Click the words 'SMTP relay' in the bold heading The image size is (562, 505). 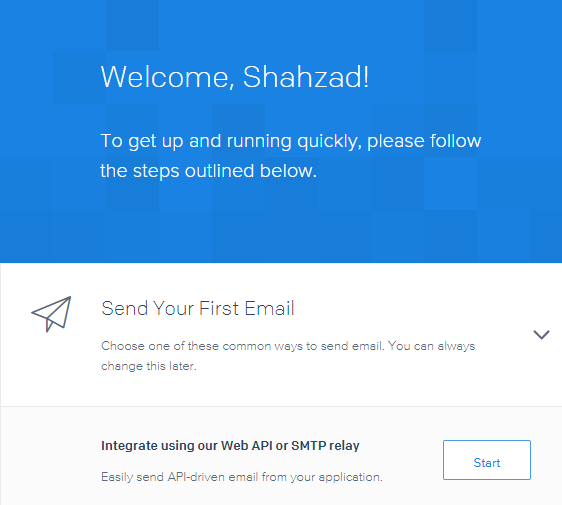pyautogui.click(x=325, y=446)
